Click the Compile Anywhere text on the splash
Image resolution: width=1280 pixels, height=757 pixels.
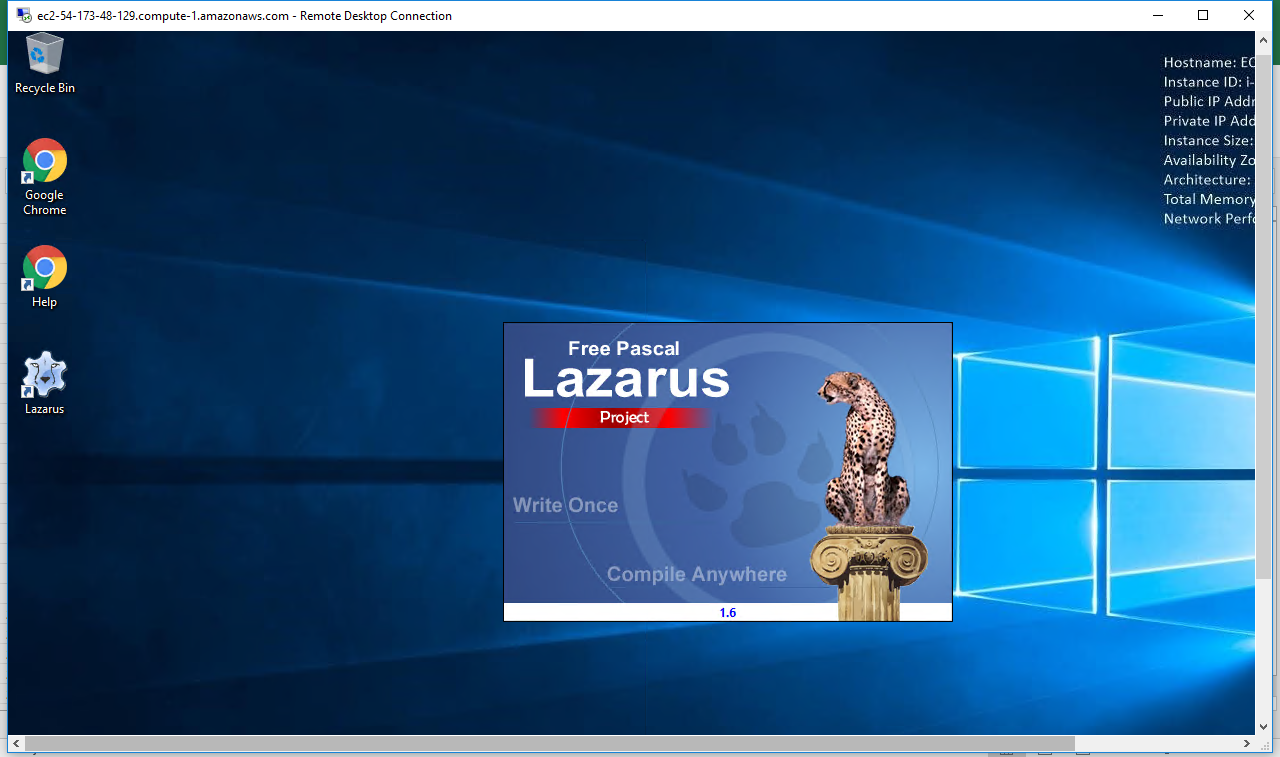pos(696,574)
